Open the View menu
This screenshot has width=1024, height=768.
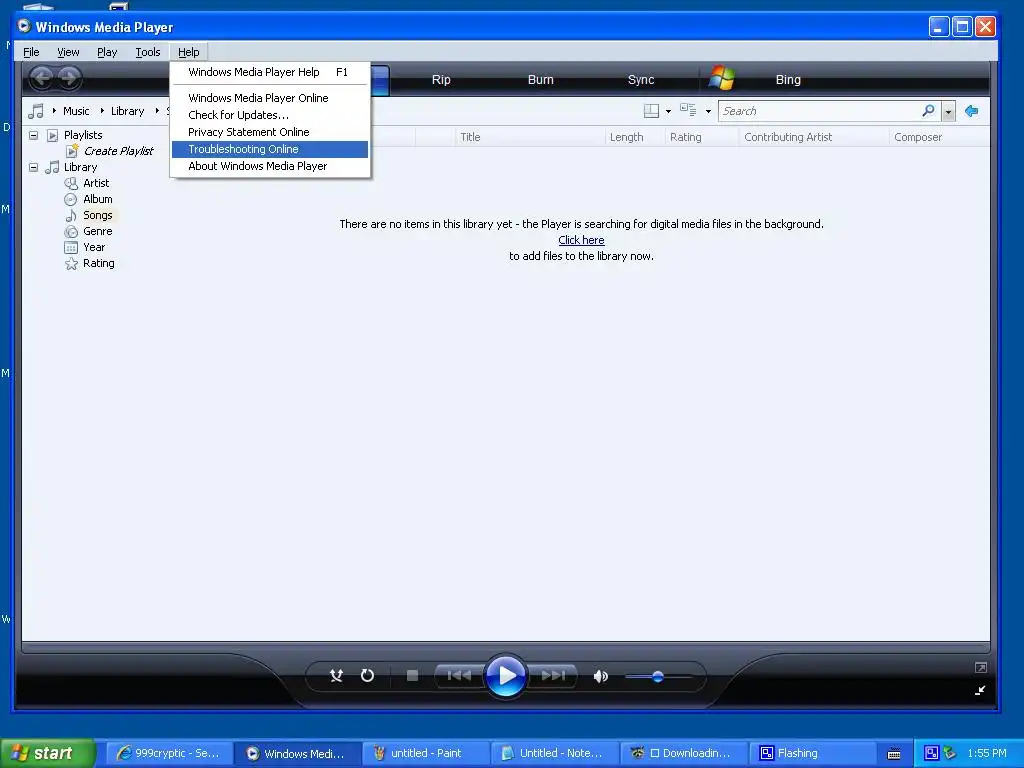click(x=68, y=52)
